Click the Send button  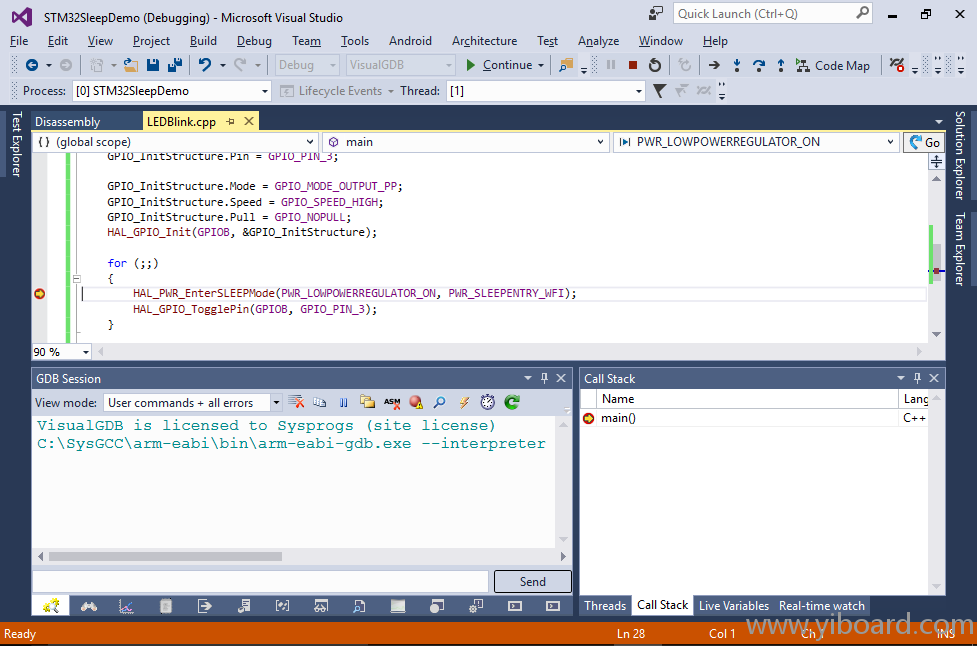[533, 582]
